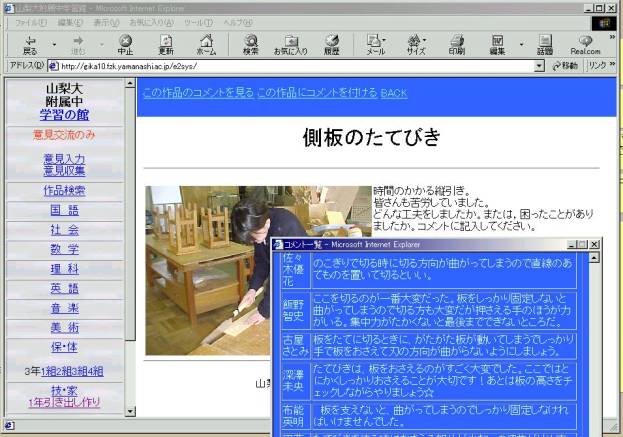Click the 4組 class link
The image size is (623, 437).
click(96, 371)
